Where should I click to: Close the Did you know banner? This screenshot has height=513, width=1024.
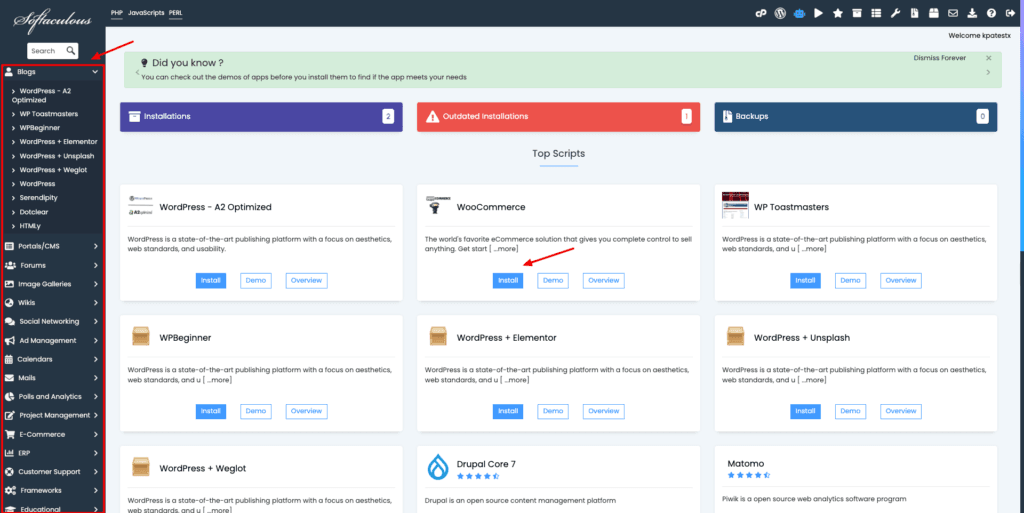(x=989, y=58)
